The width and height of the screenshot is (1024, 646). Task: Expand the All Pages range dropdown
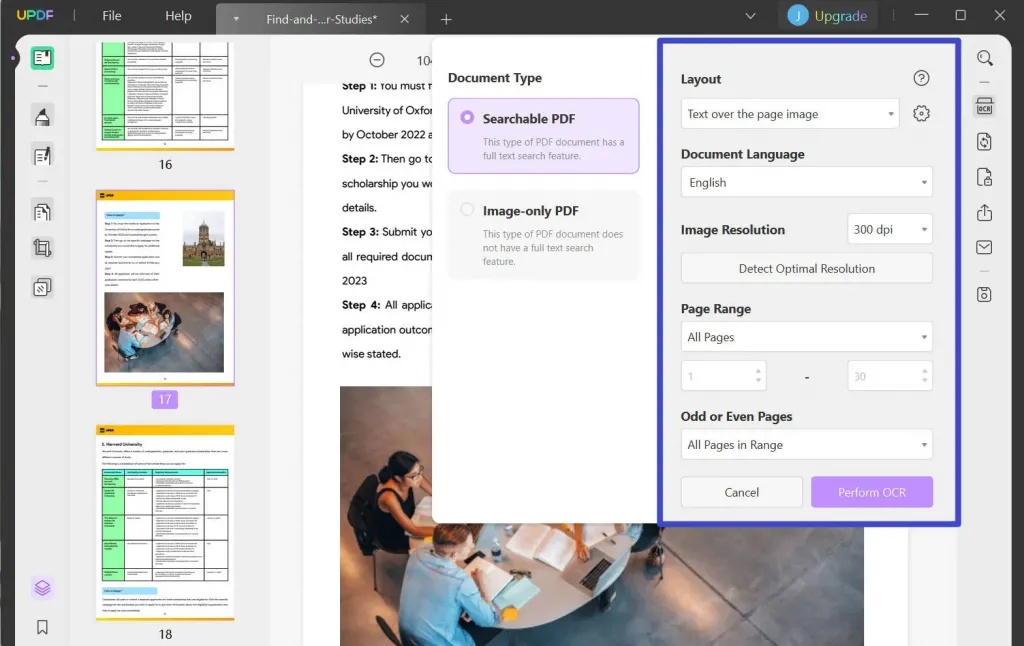coord(807,337)
